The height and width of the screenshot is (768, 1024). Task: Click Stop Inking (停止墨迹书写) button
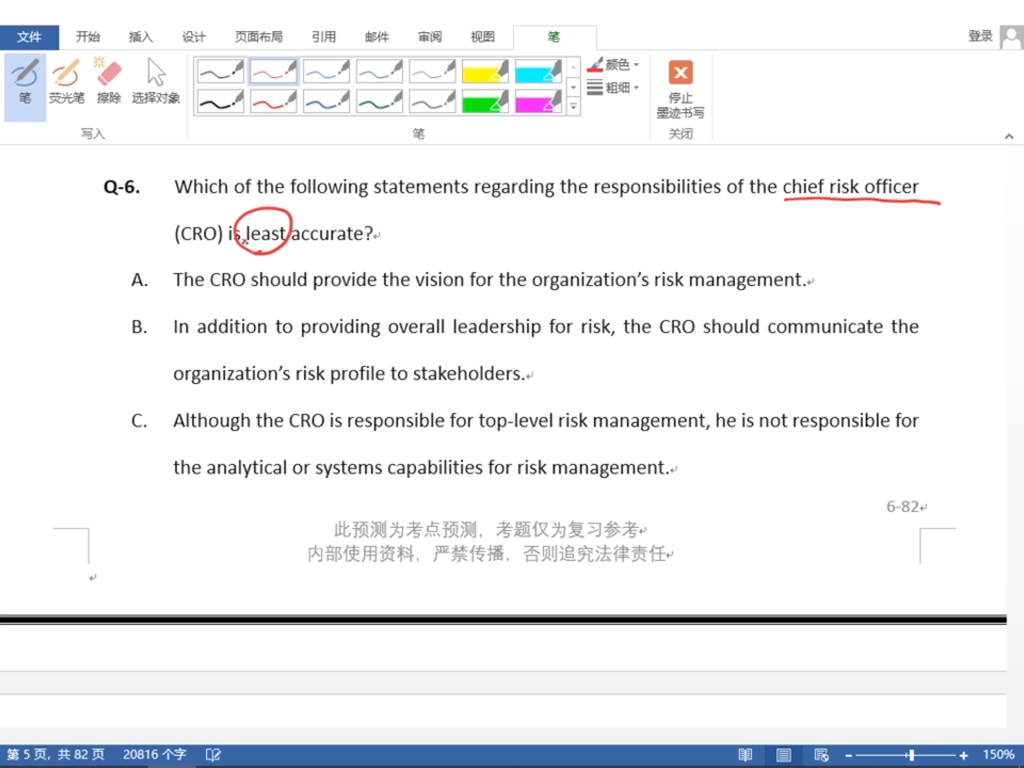(x=680, y=88)
